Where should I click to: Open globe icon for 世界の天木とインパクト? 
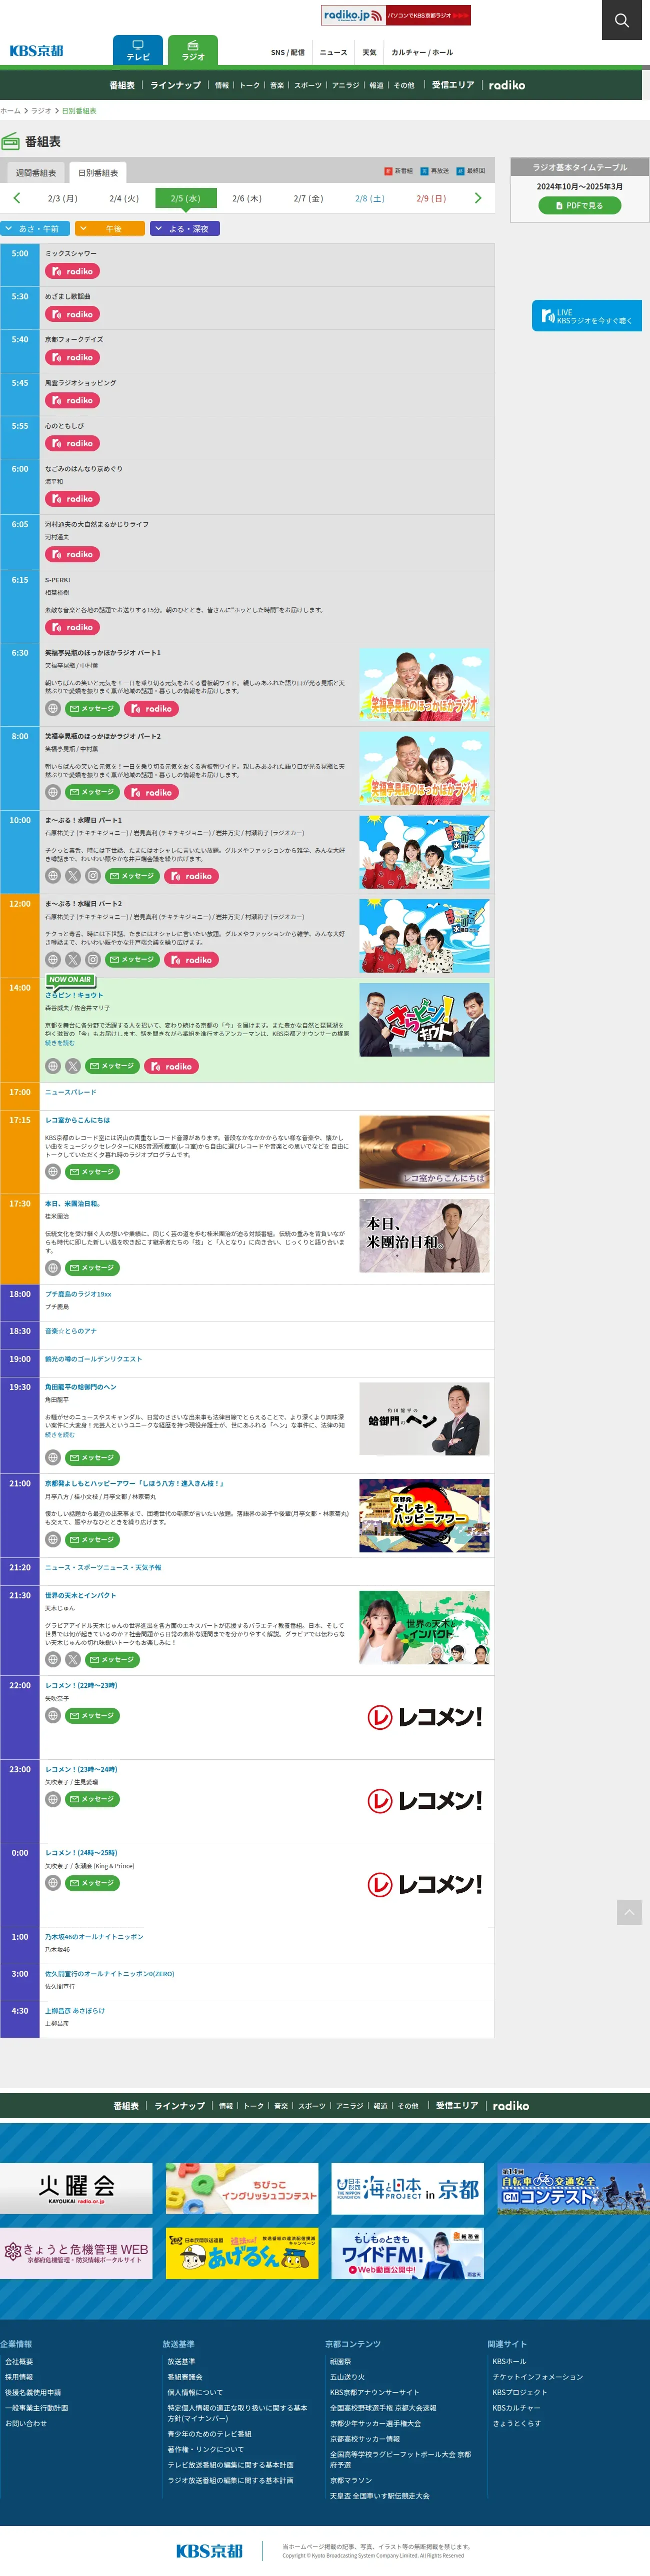[x=53, y=1660]
